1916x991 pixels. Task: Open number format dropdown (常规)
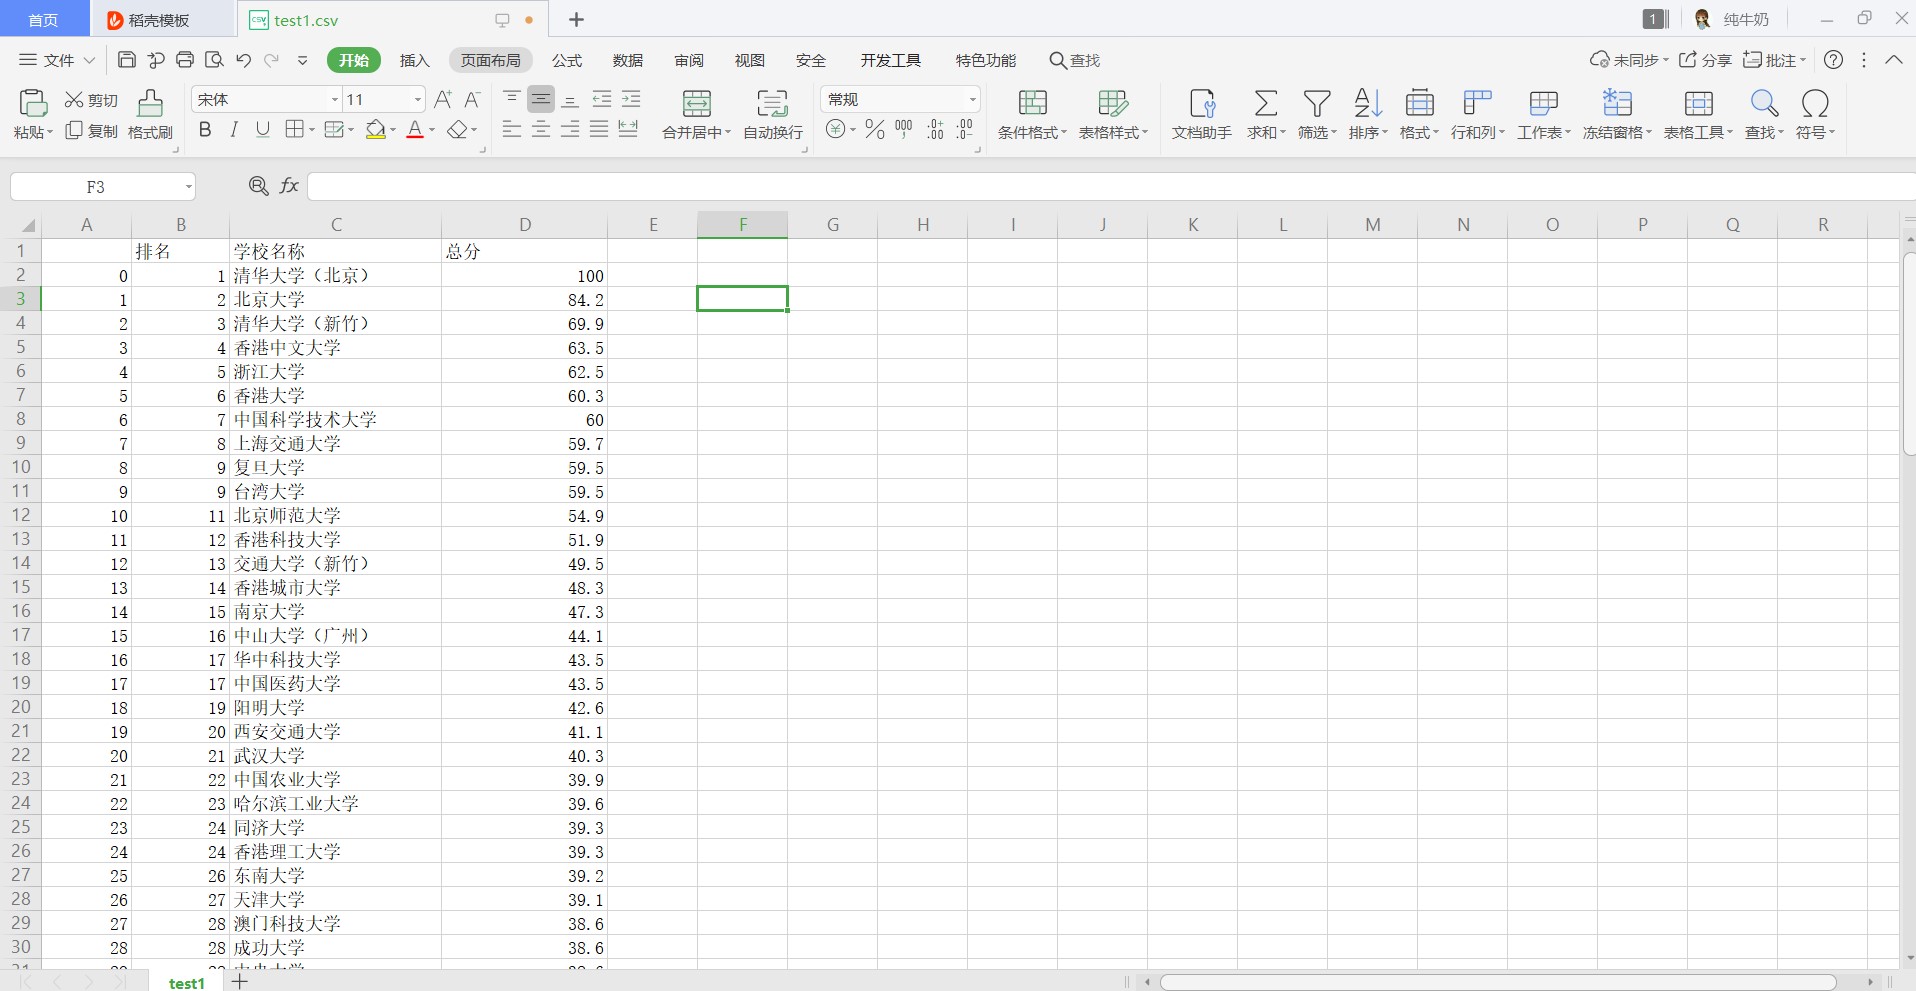point(972,99)
